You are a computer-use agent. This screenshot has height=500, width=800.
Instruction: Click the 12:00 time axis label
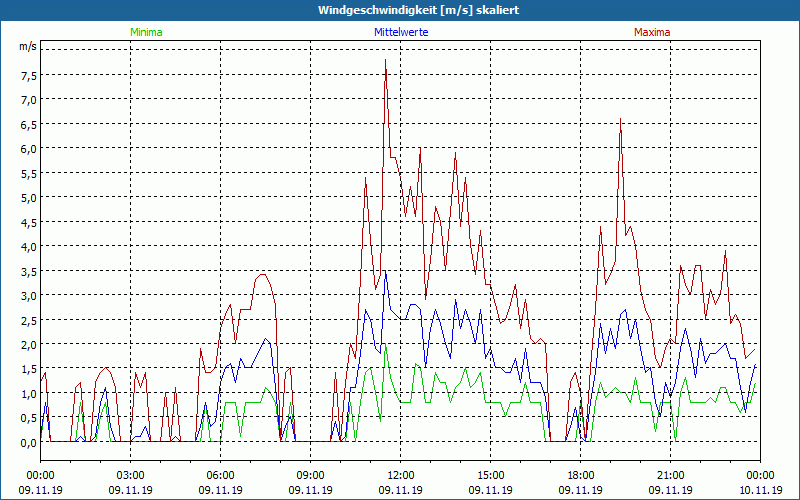click(x=401, y=476)
